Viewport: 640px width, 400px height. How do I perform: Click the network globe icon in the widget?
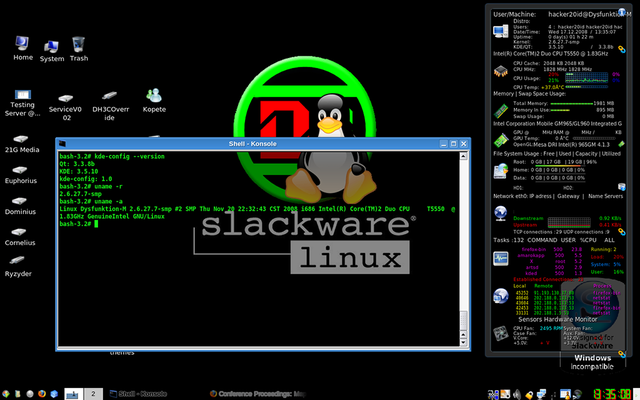[x=500, y=213]
